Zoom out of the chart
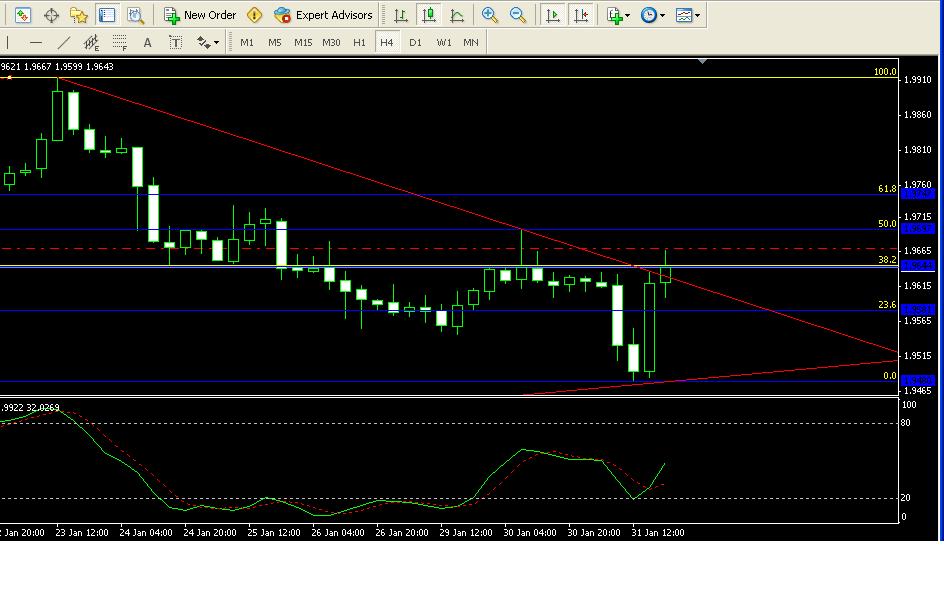 tap(518, 15)
